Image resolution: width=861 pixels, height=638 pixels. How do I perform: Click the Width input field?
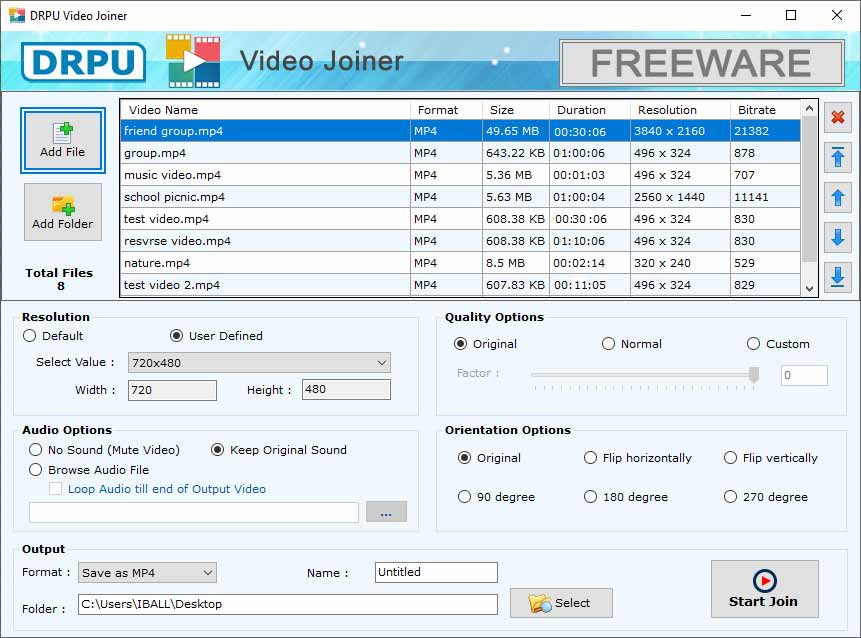click(x=172, y=390)
